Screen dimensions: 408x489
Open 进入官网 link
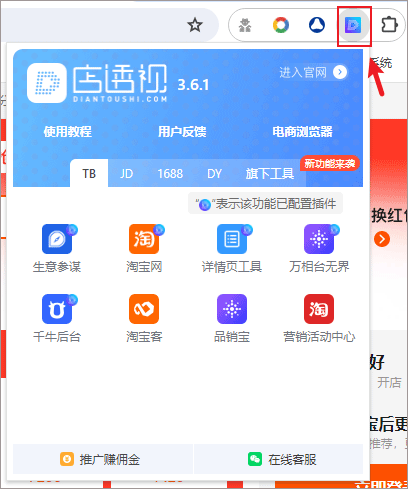pyautogui.click(x=303, y=72)
